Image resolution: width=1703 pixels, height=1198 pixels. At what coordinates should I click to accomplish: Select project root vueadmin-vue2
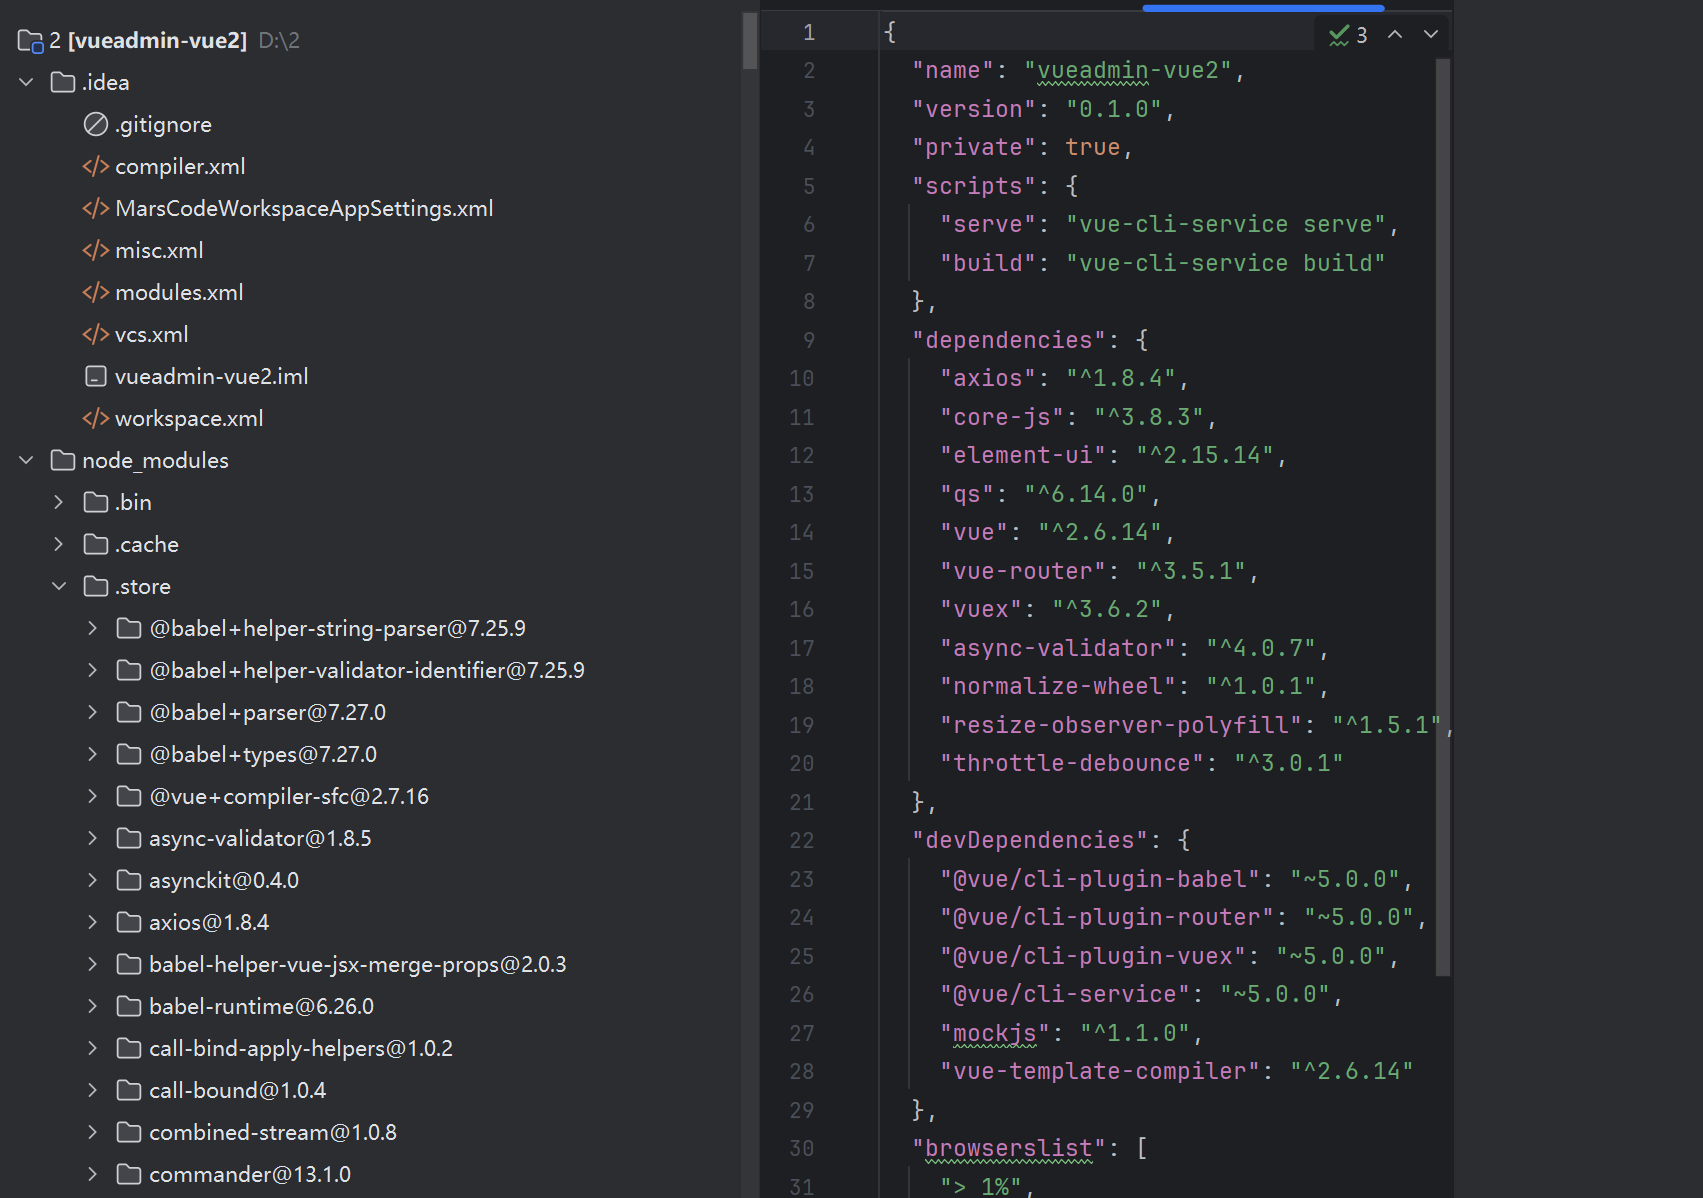click(x=158, y=41)
